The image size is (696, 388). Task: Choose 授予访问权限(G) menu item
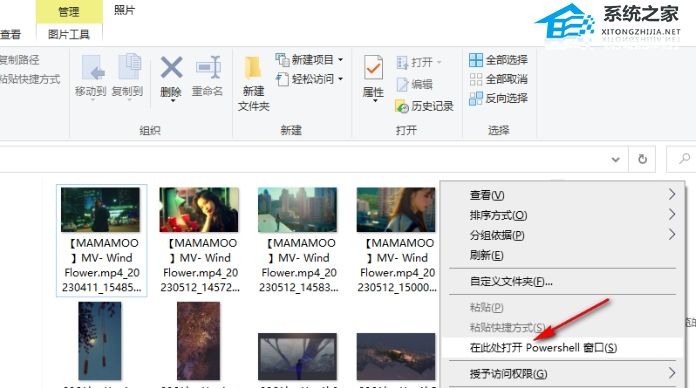[562, 374]
